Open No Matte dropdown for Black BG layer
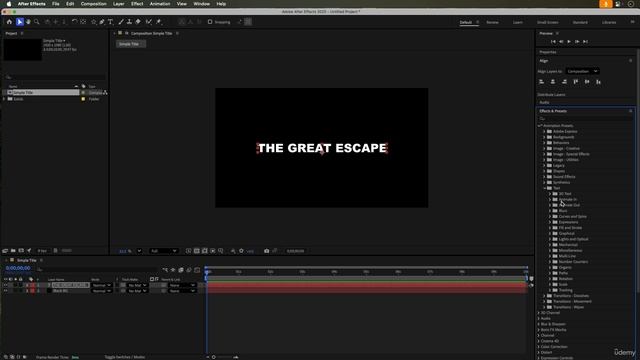 click(x=137, y=291)
